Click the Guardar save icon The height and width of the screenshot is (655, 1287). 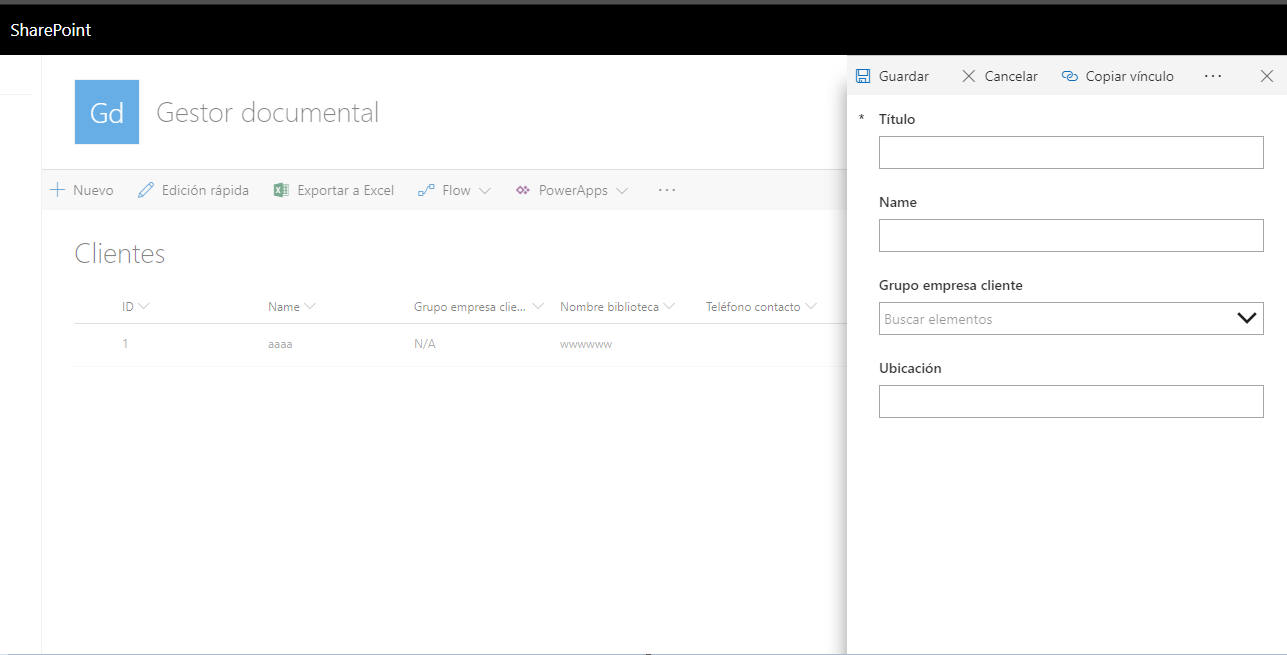pos(863,76)
